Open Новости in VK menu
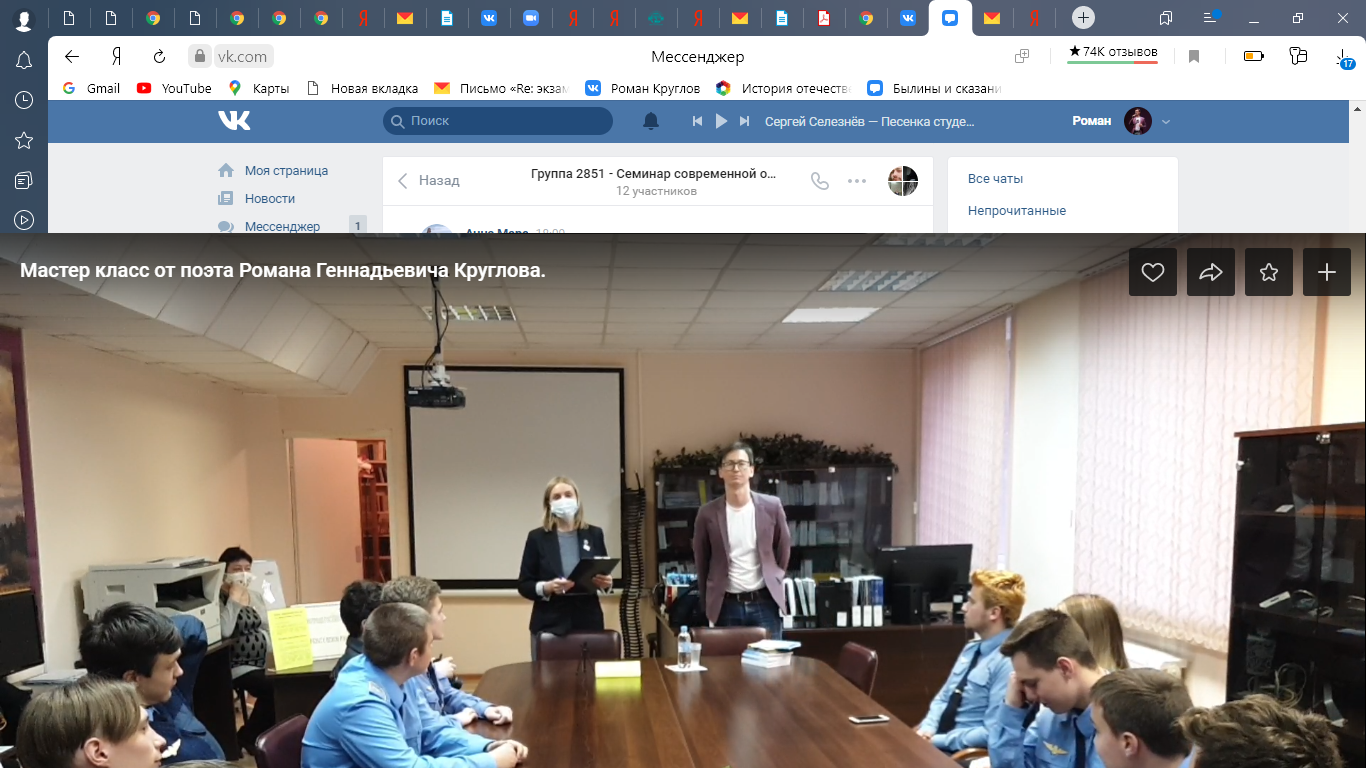Viewport: 1366px width, 768px height. pos(270,199)
